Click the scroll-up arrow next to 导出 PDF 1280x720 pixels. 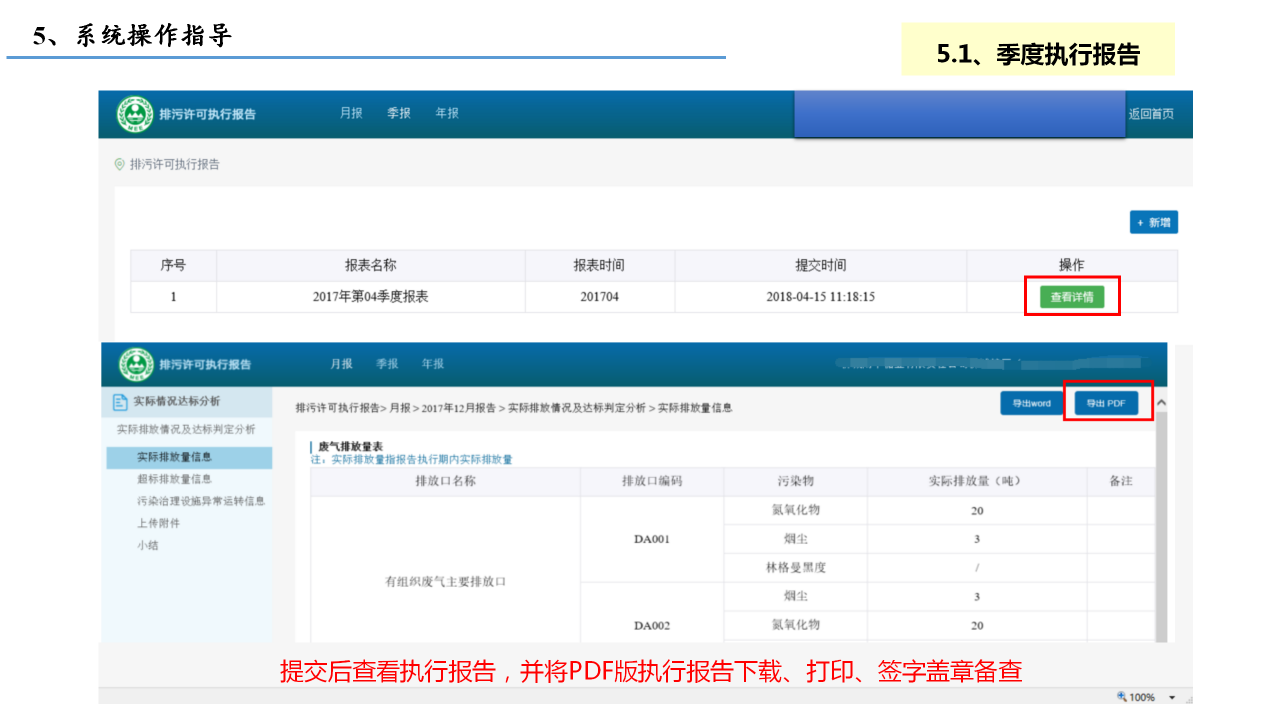(1161, 403)
